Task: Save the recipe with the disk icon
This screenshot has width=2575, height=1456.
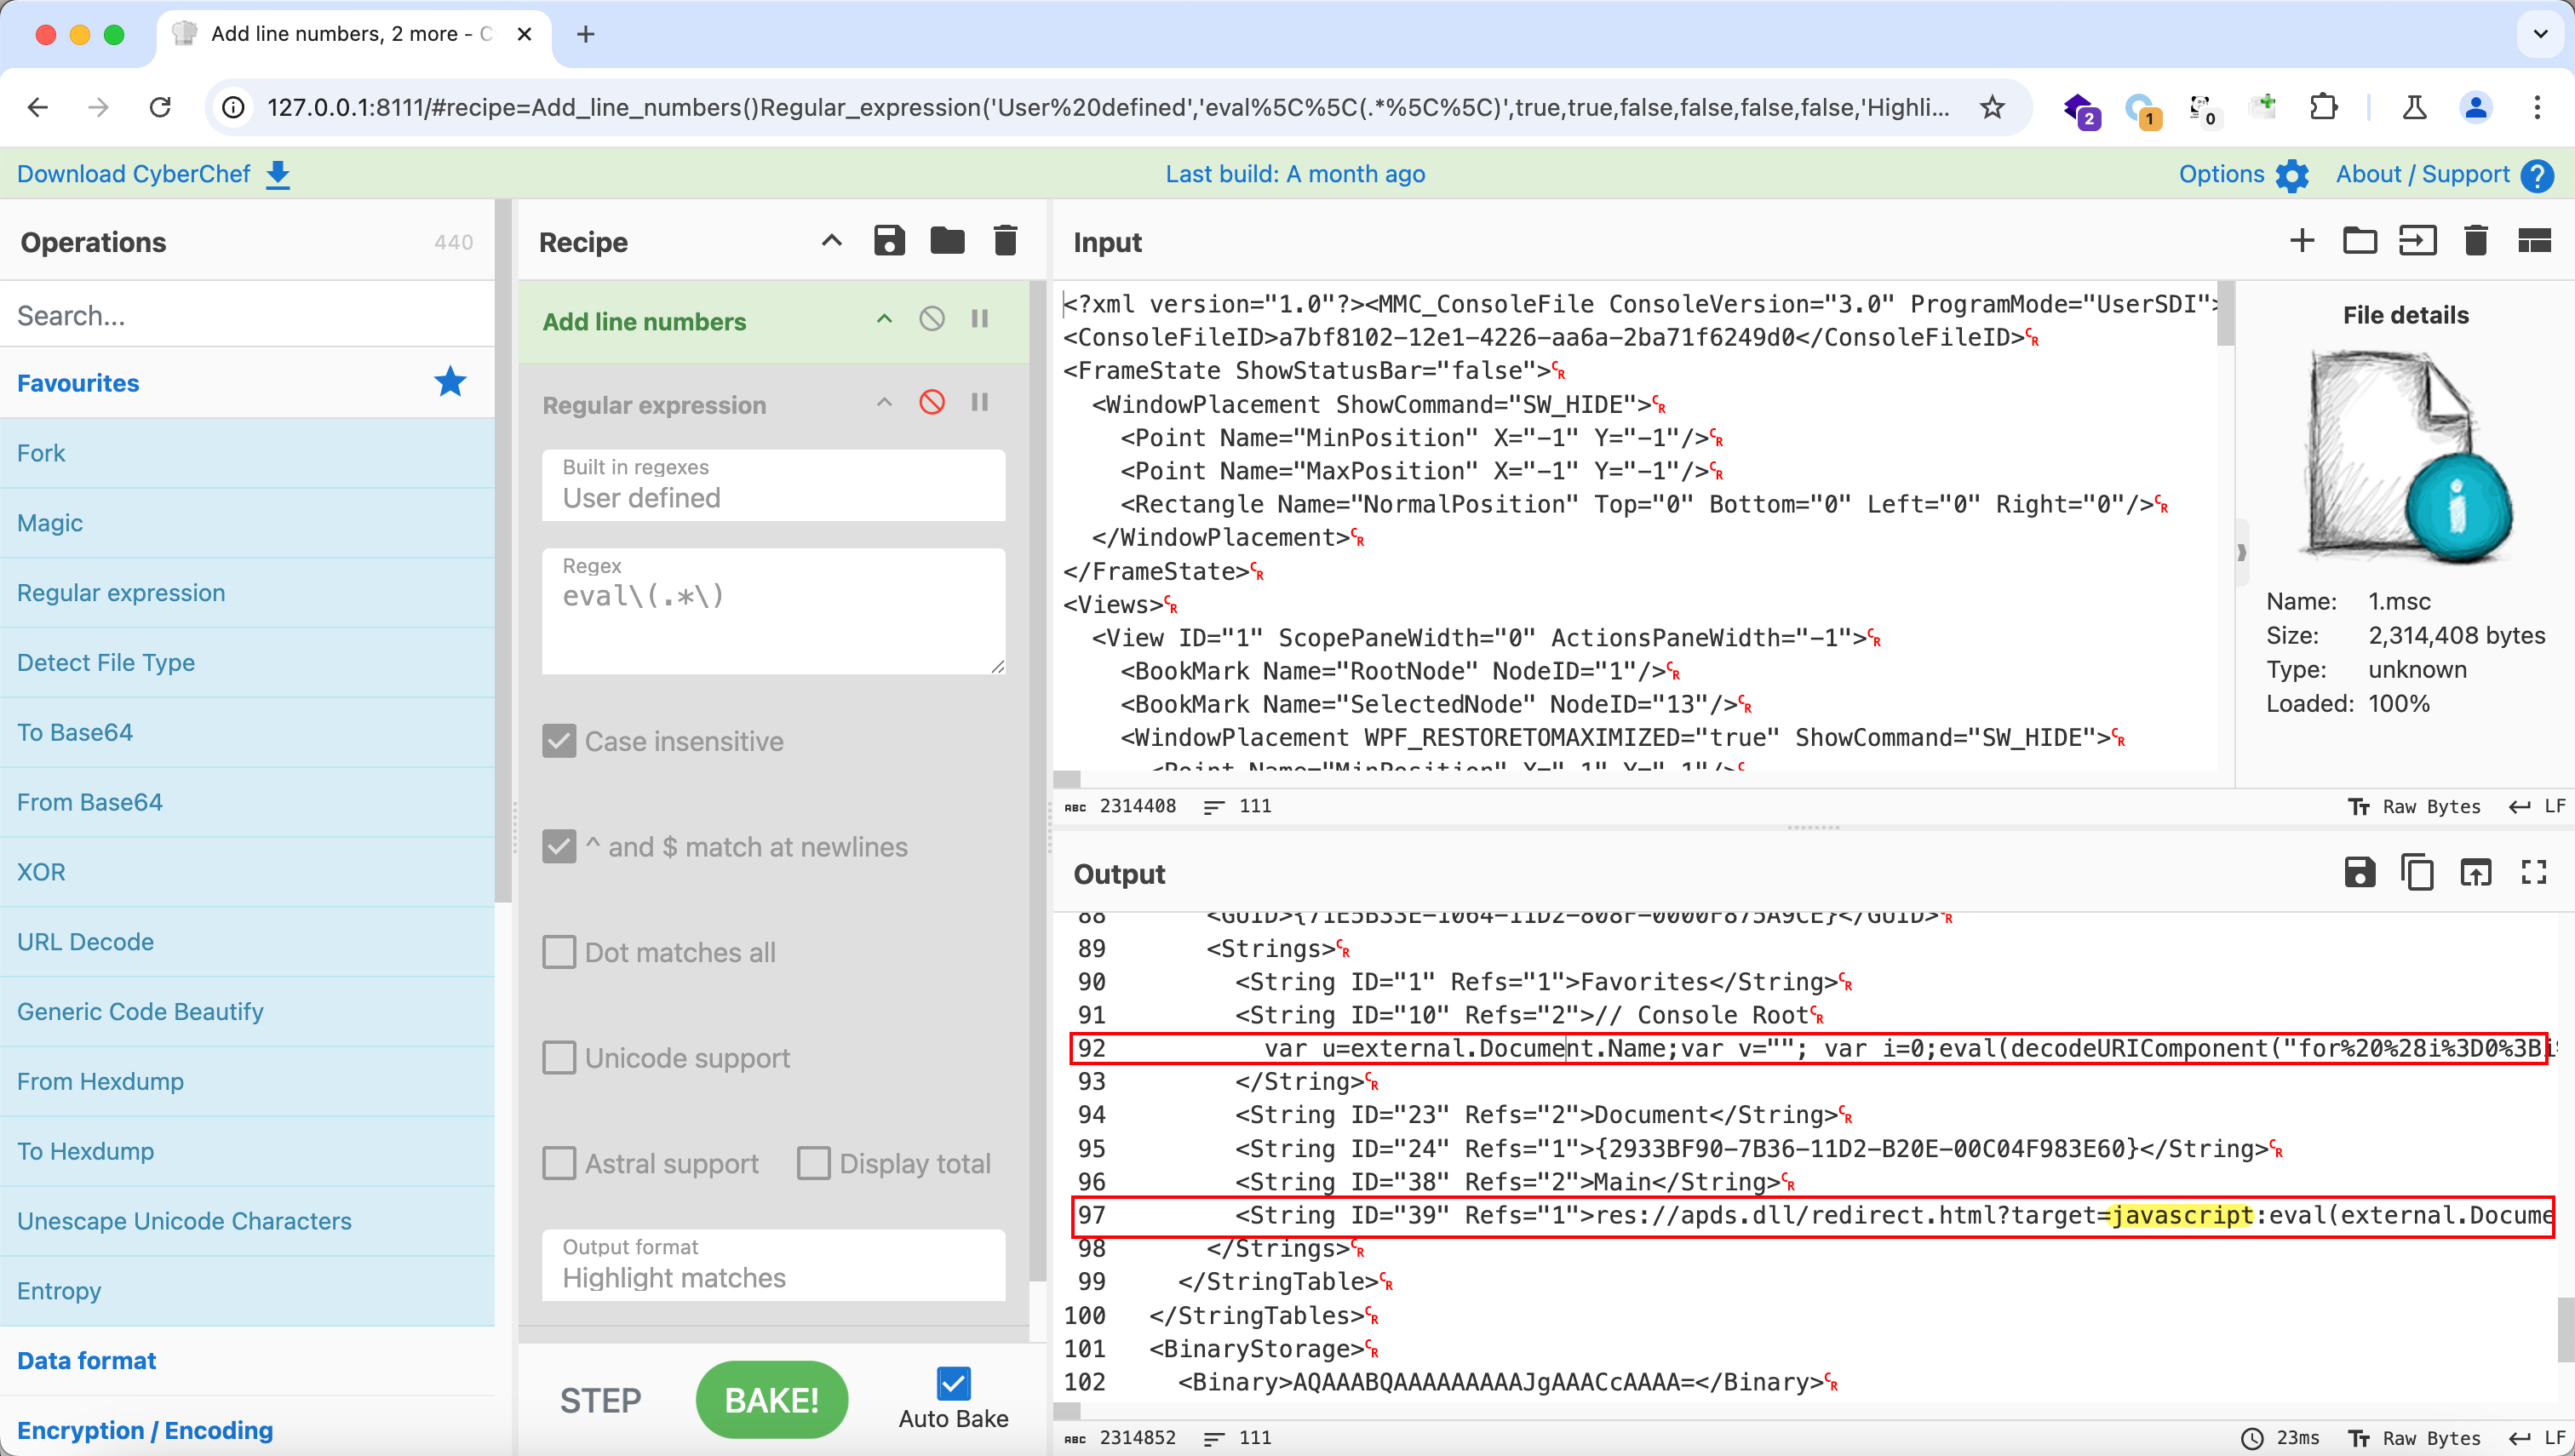Action: click(889, 241)
